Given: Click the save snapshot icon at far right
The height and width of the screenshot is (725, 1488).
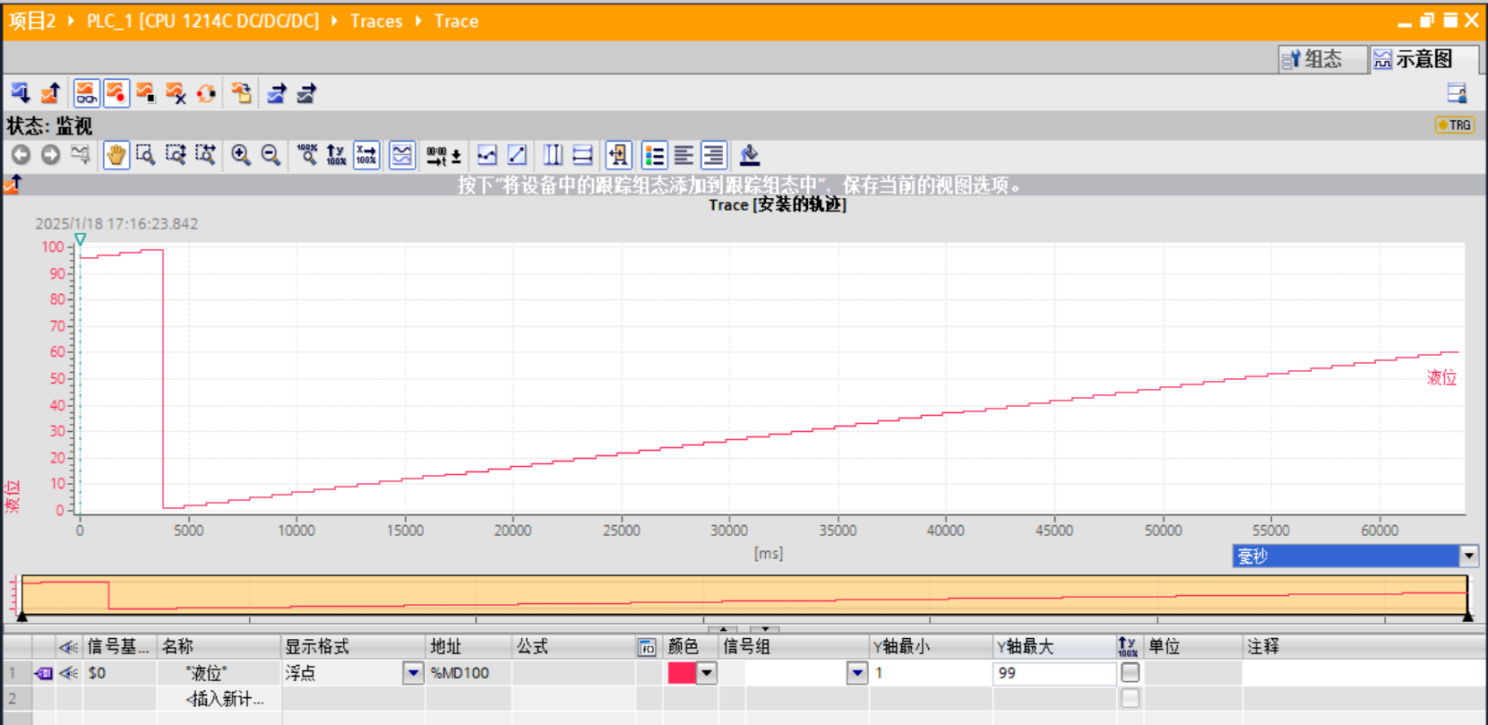Looking at the screenshot, I should (1457, 93).
